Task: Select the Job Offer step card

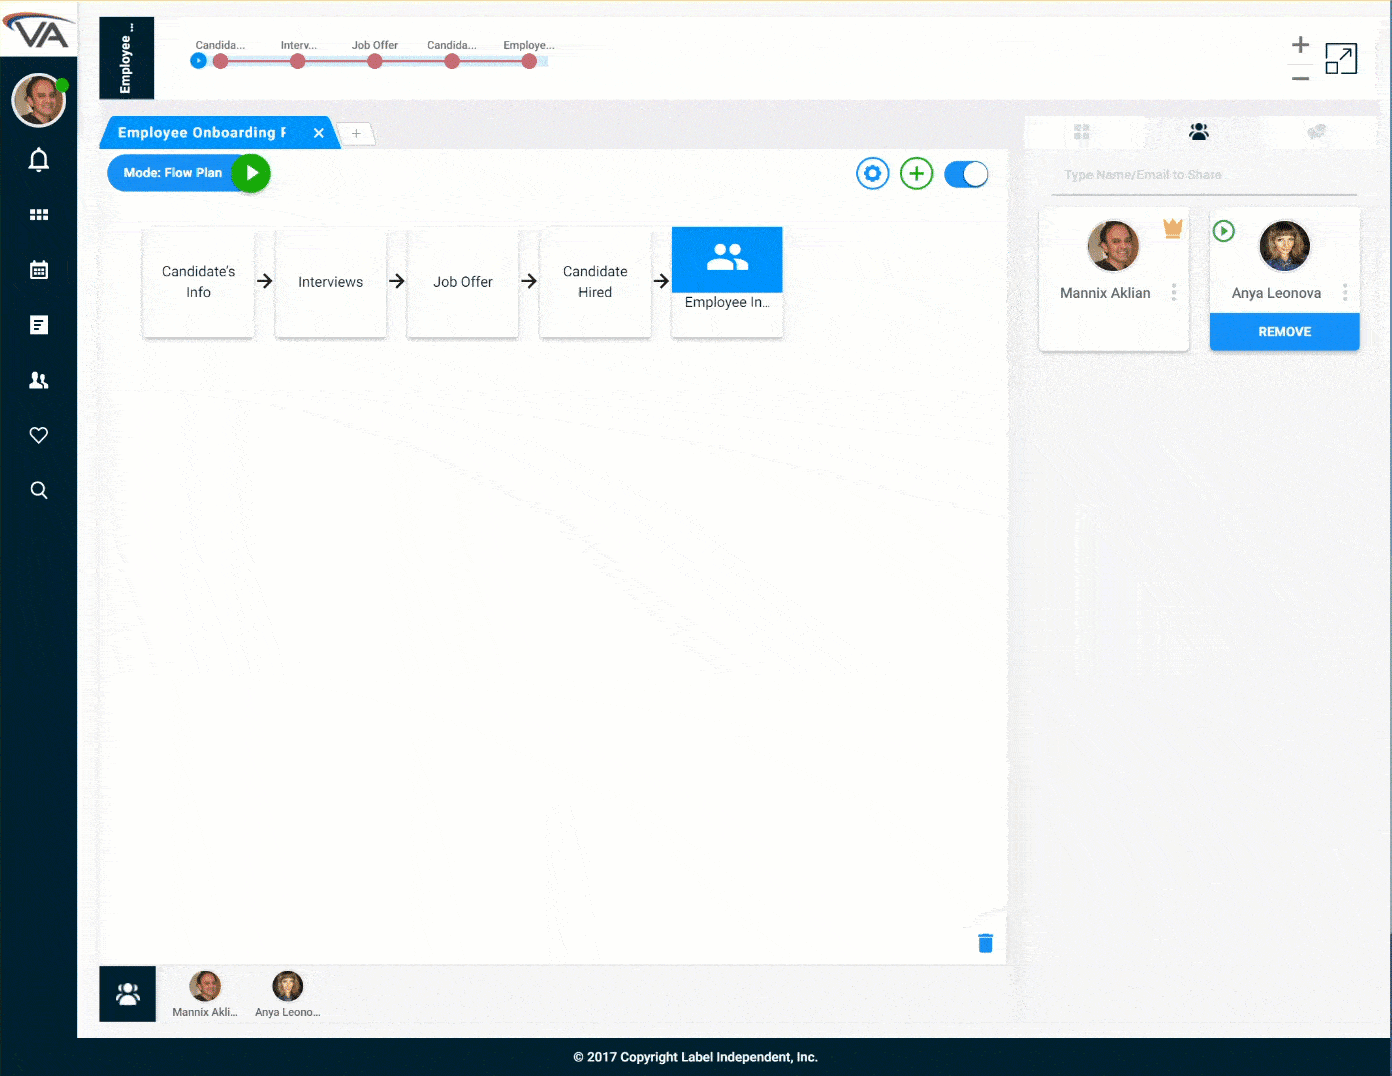Action: click(463, 282)
